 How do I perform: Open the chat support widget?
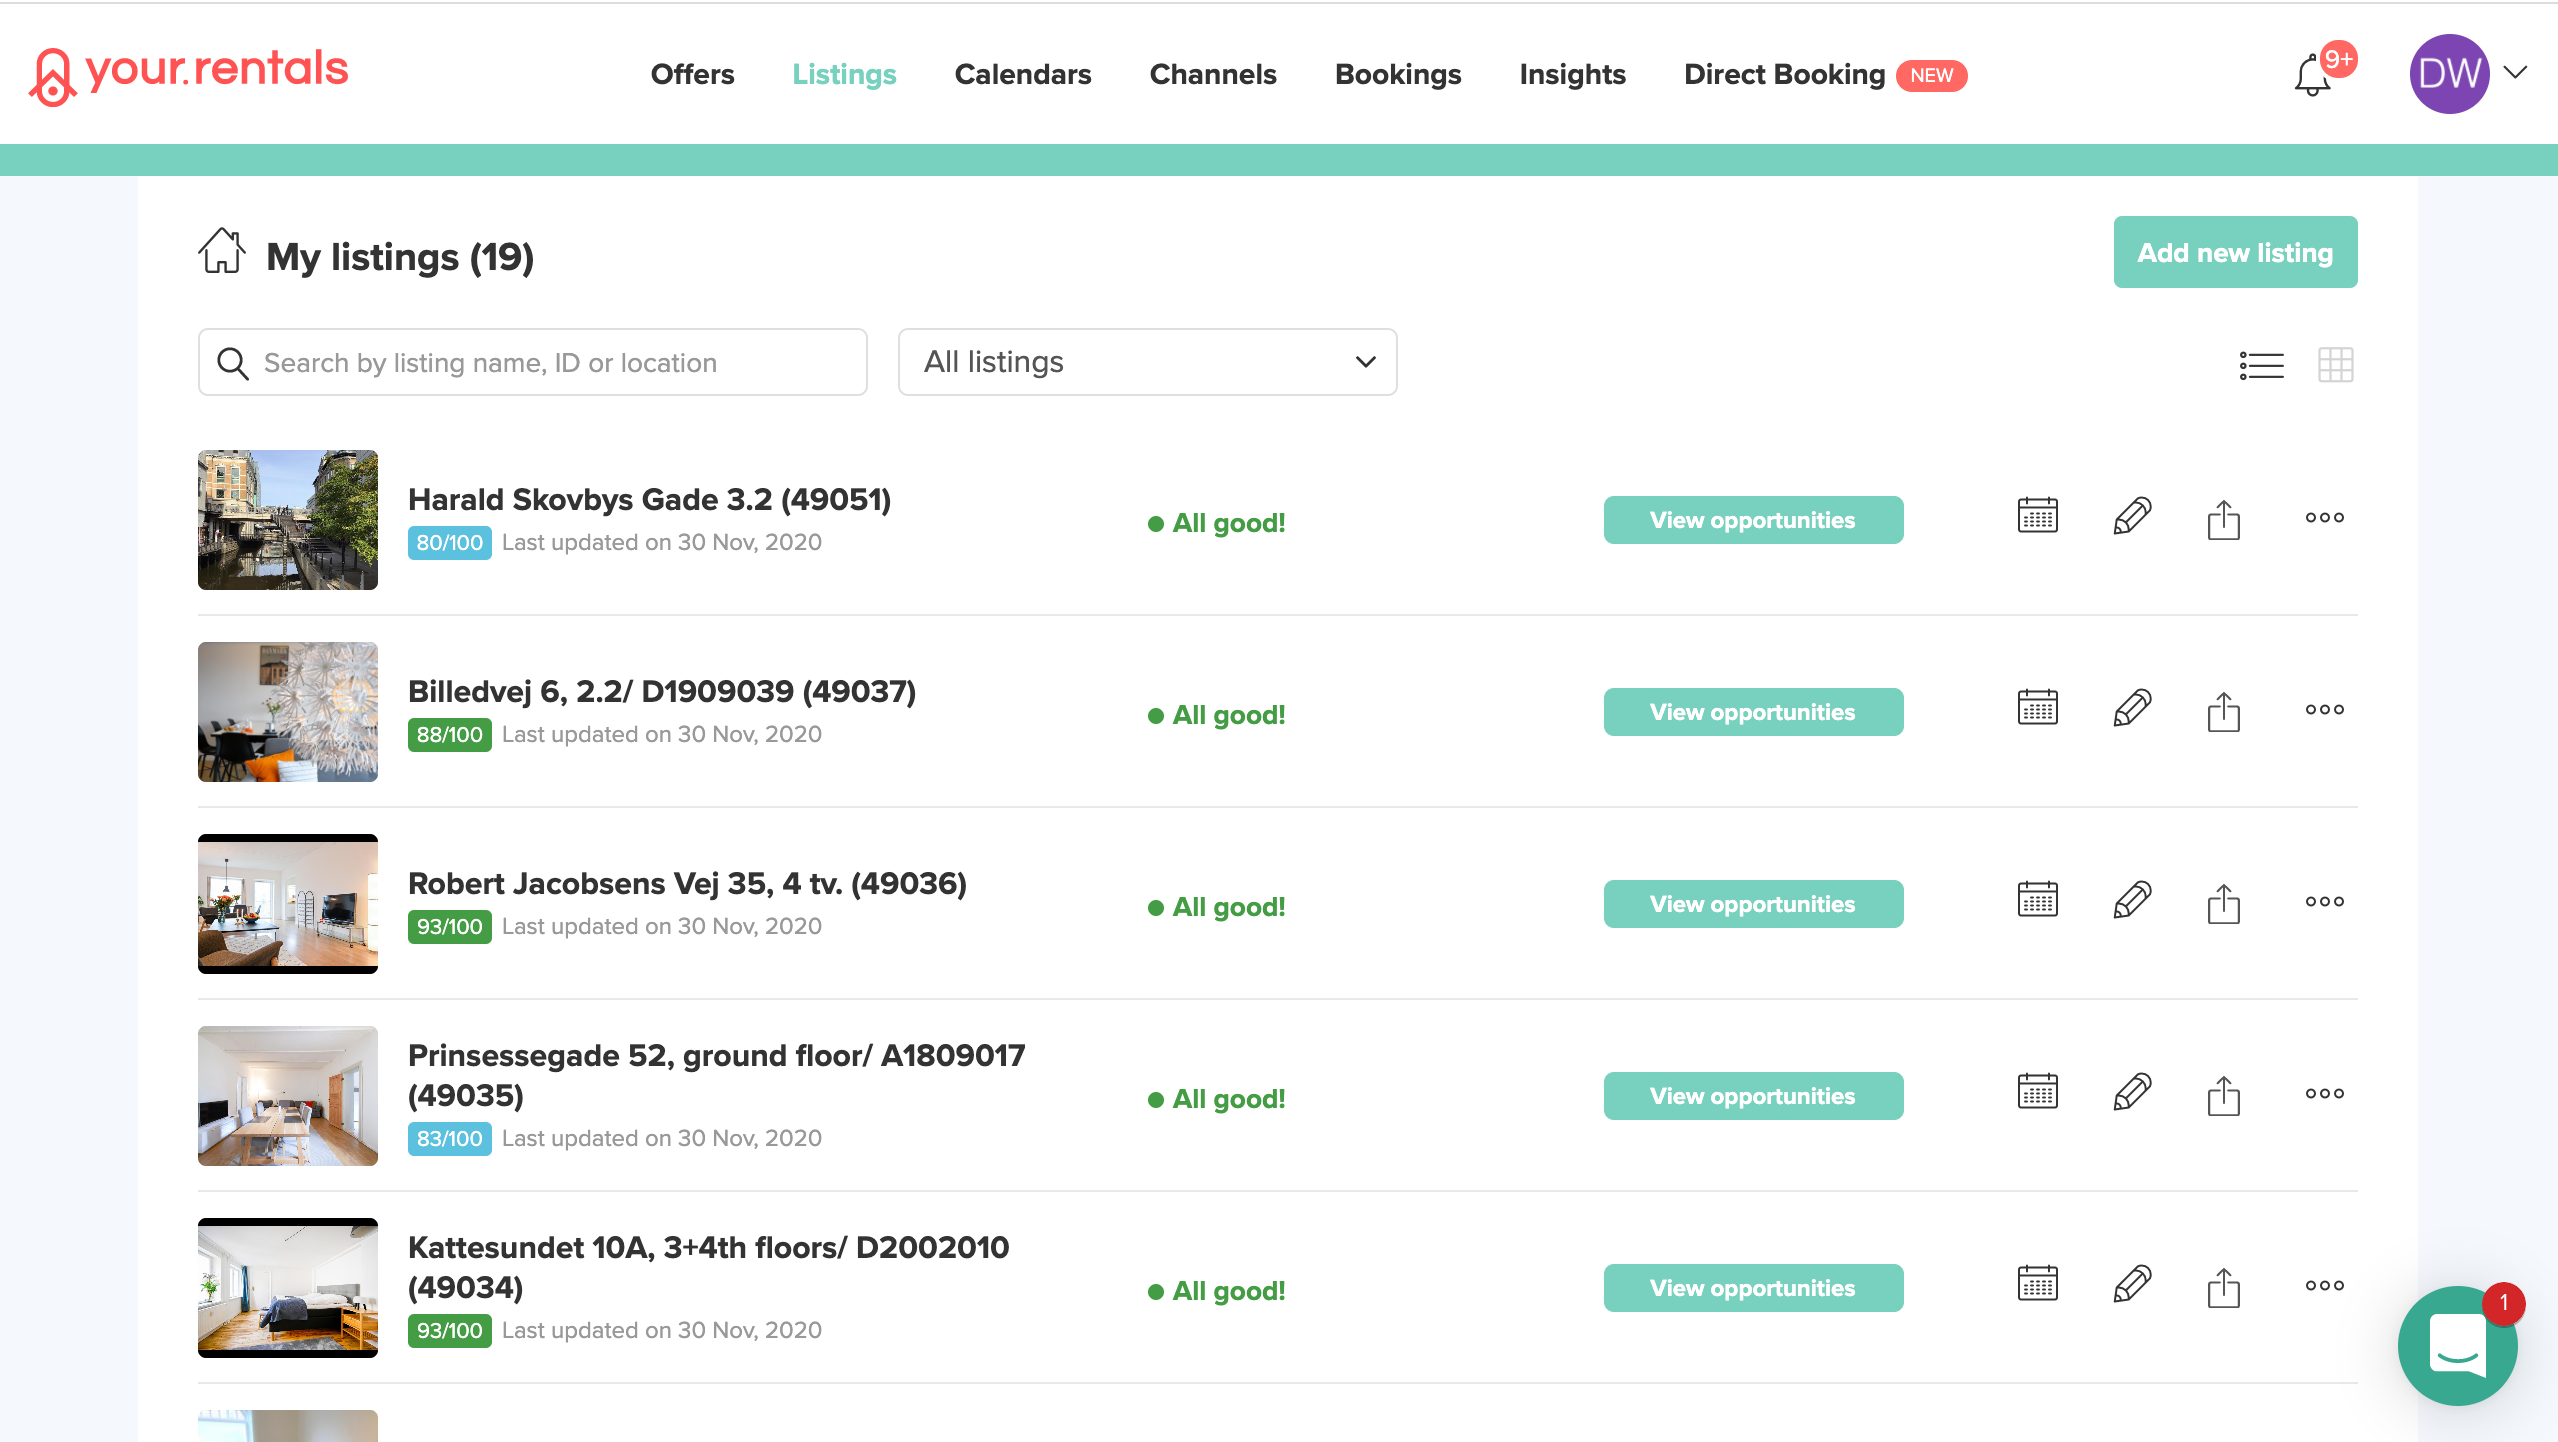point(2457,1346)
